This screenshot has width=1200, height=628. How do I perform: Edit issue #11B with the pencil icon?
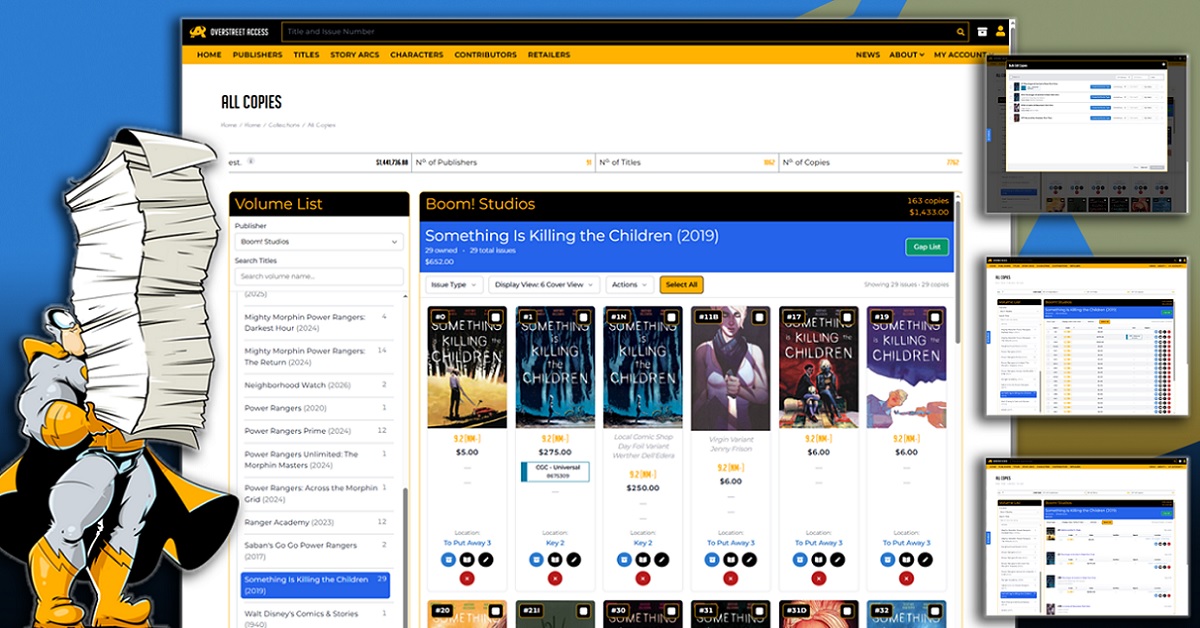748,558
